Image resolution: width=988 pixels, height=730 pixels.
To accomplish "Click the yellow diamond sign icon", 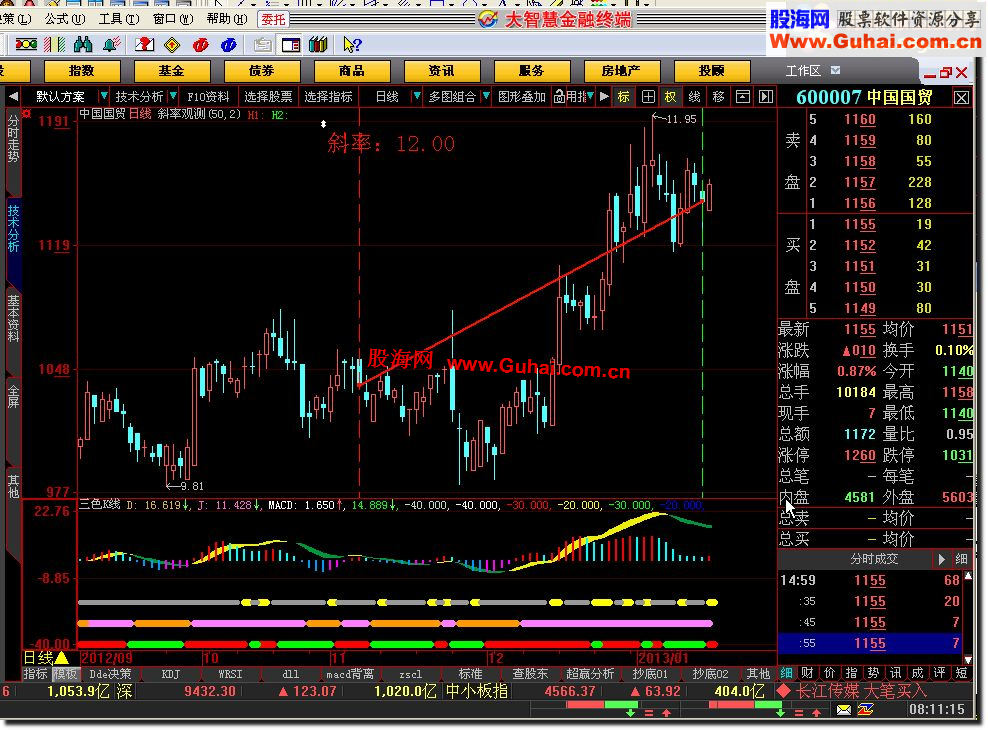I will tap(172, 45).
